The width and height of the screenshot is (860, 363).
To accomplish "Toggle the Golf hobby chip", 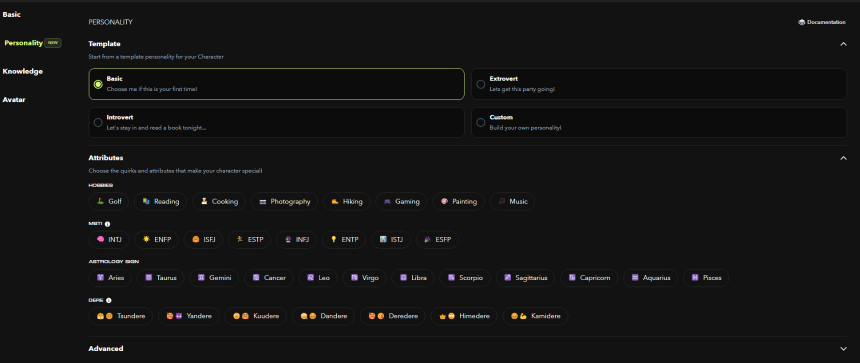I will point(109,201).
